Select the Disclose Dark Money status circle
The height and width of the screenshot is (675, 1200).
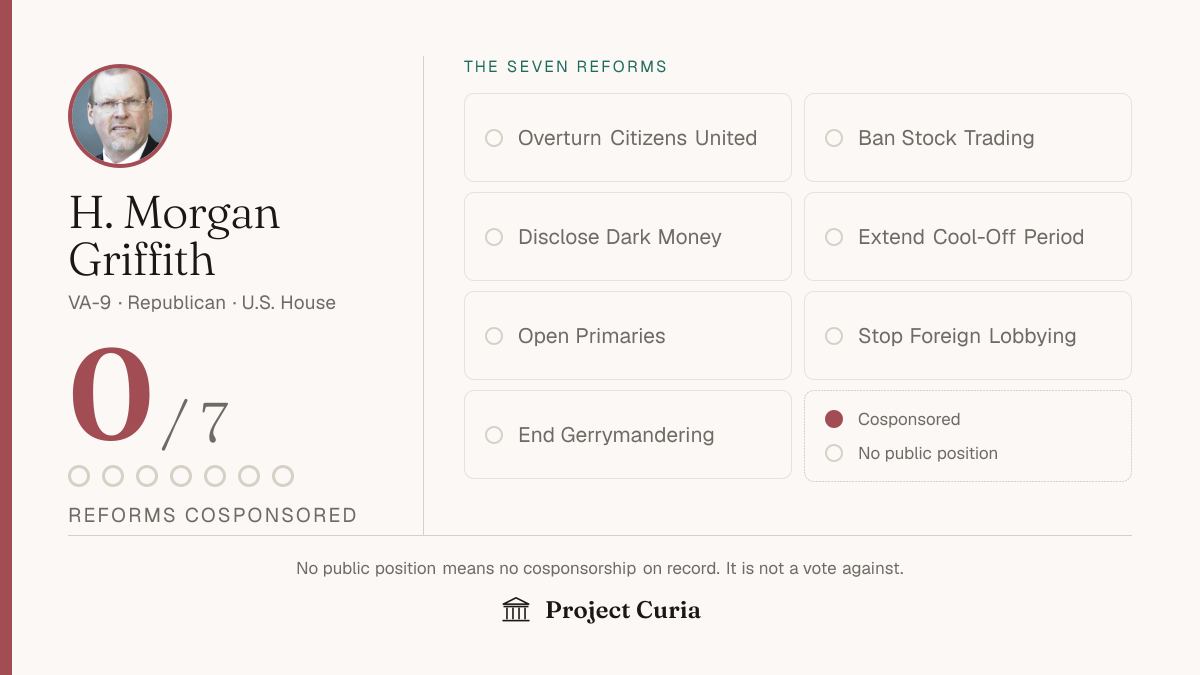pos(494,237)
